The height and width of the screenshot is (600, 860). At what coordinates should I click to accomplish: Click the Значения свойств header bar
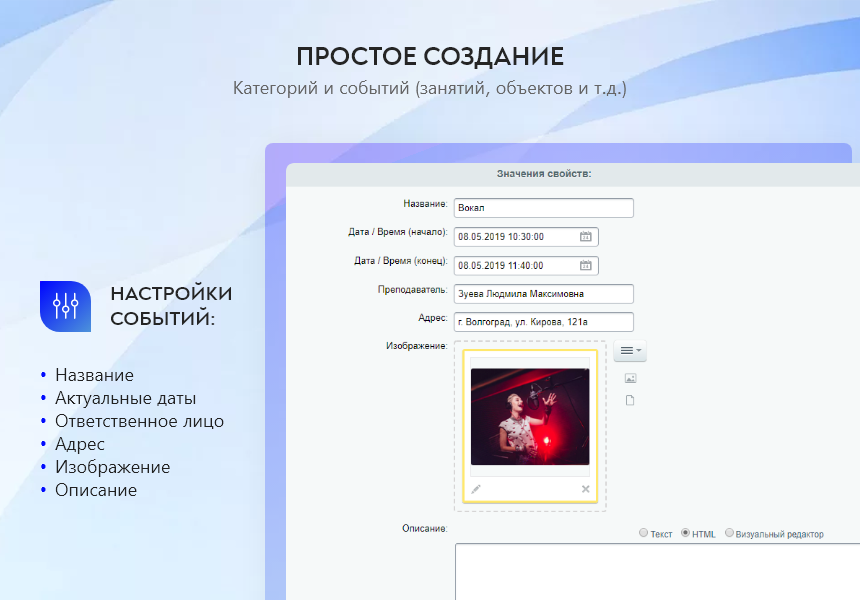click(x=544, y=174)
